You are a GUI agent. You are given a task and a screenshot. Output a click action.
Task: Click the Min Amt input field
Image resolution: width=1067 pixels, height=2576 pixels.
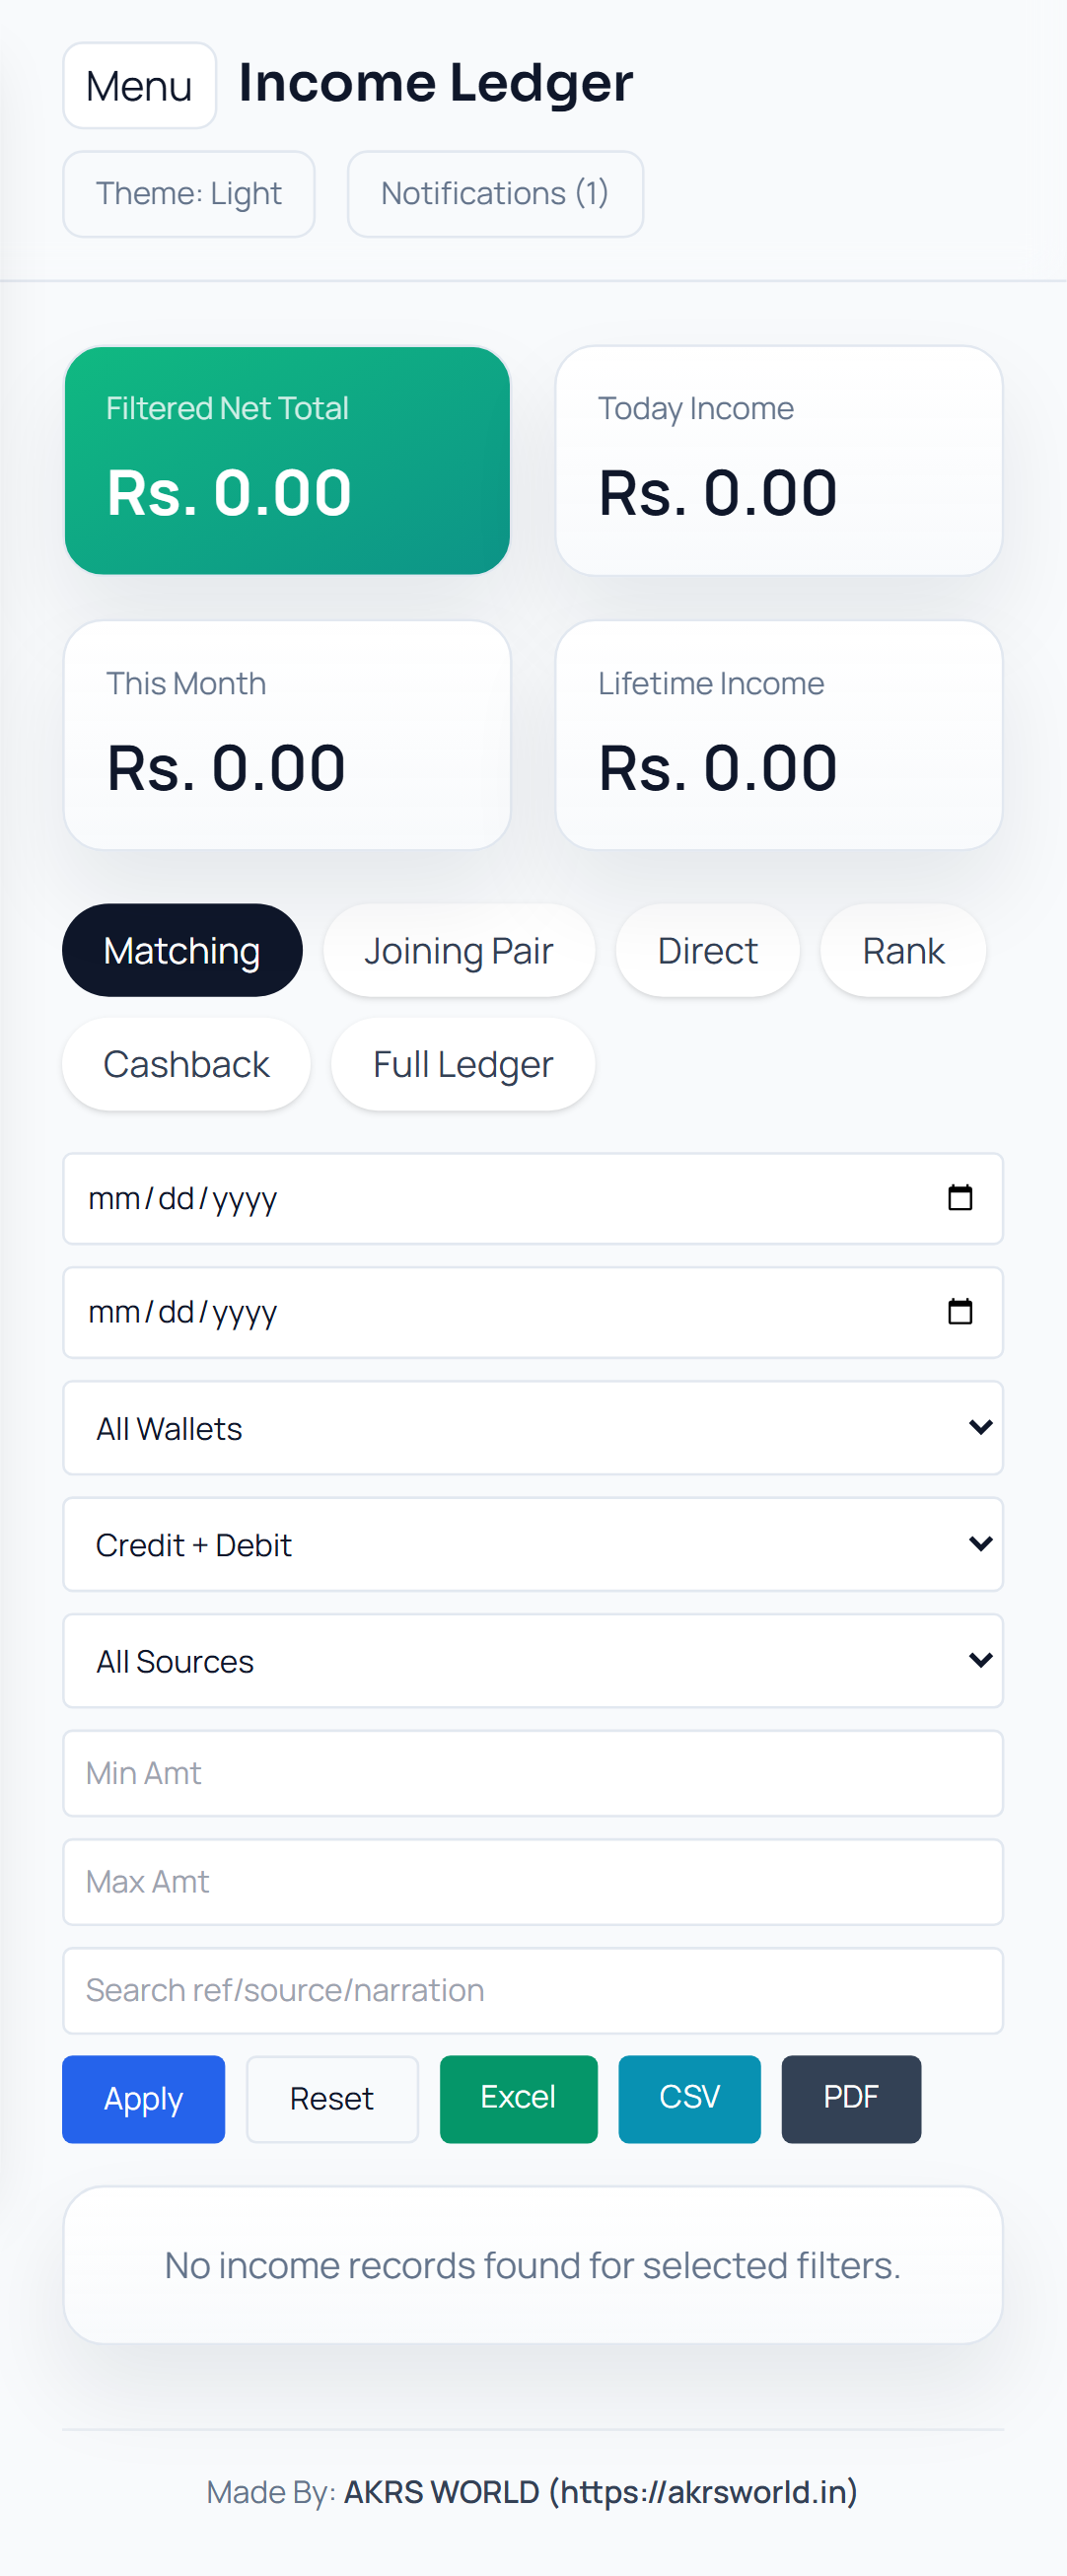tap(532, 1773)
